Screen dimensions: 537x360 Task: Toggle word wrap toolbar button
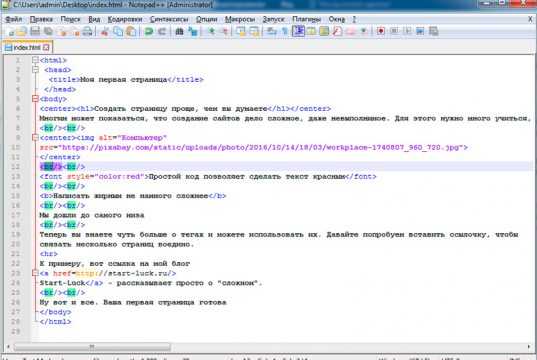coord(272,32)
